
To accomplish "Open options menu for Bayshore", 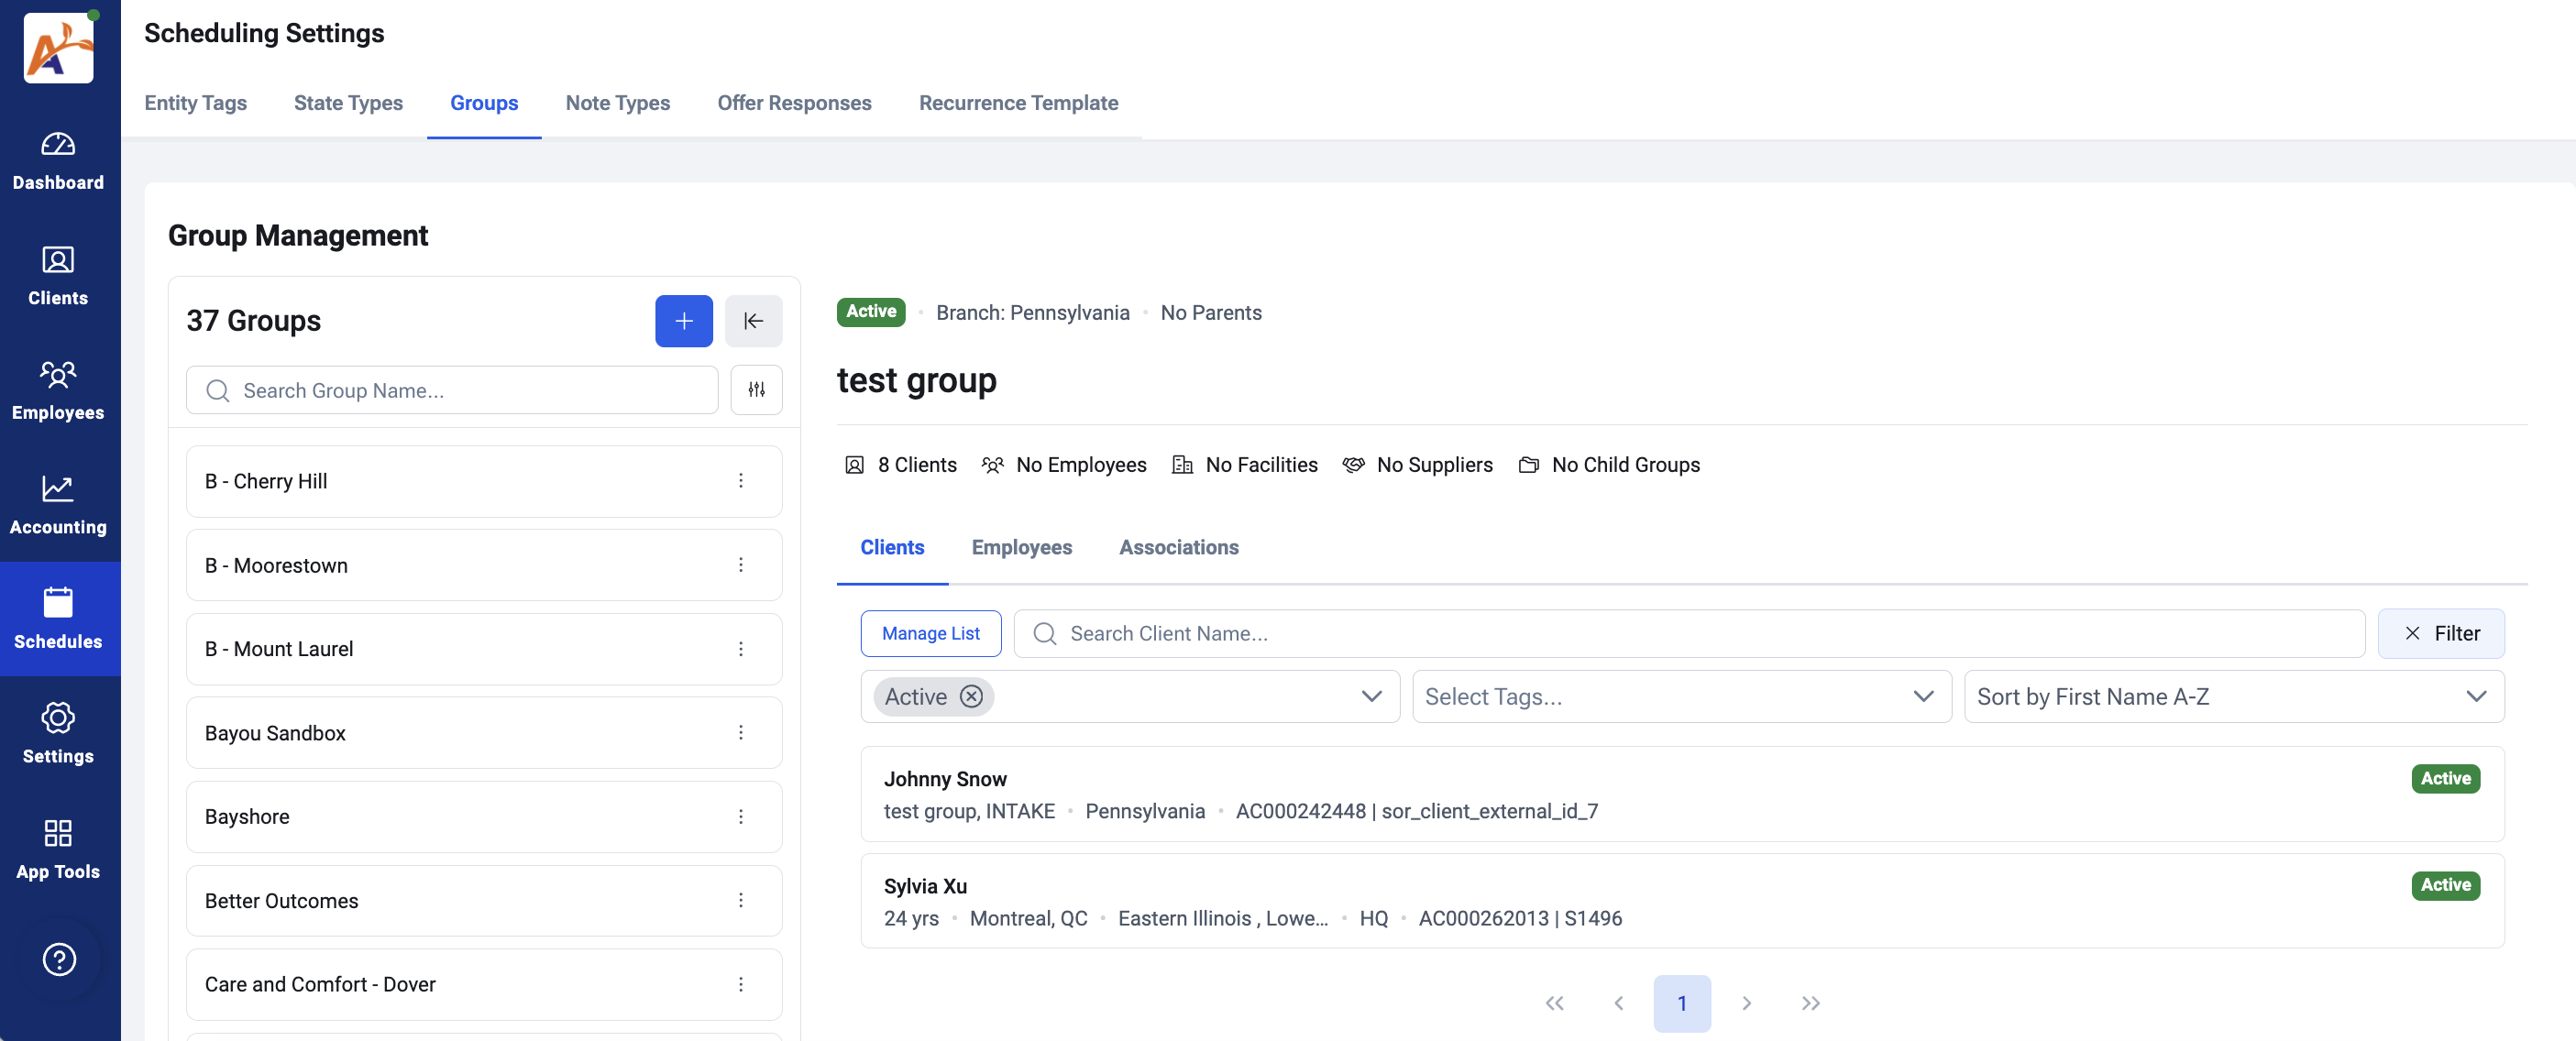I will pos(741,817).
